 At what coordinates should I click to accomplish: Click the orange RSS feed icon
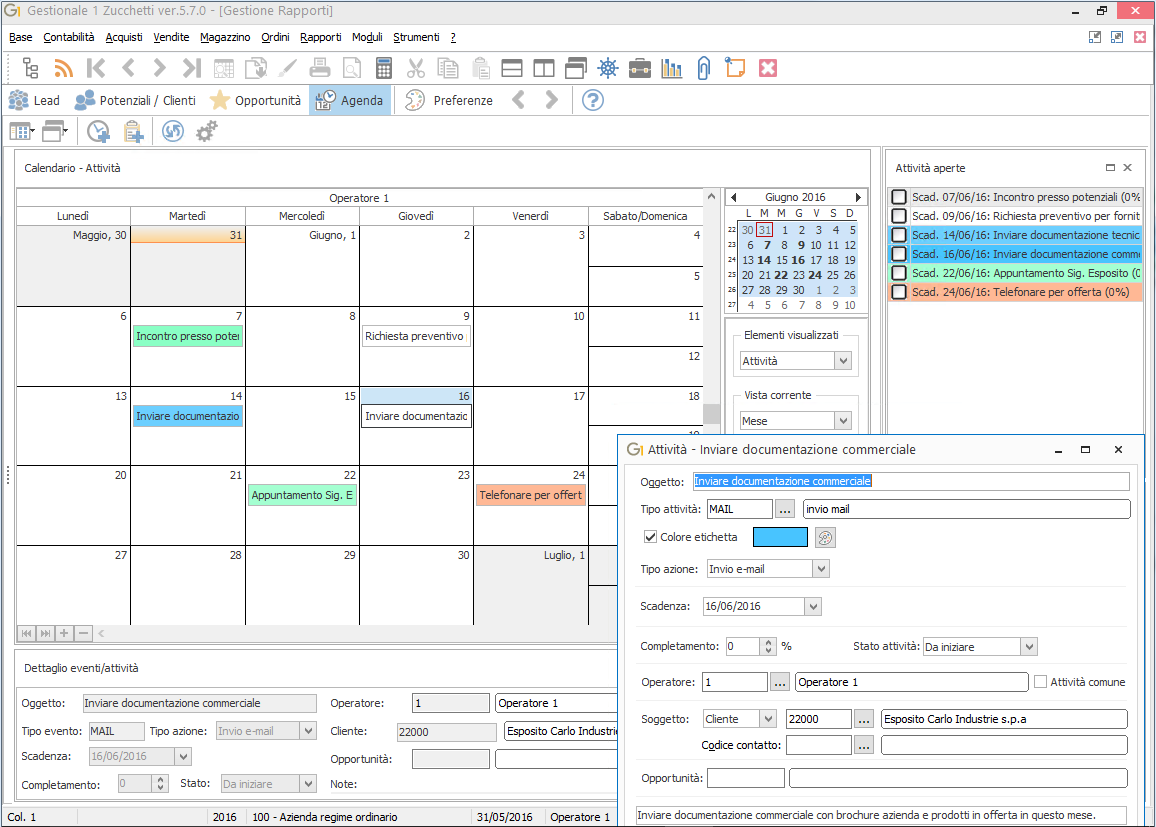(63, 69)
